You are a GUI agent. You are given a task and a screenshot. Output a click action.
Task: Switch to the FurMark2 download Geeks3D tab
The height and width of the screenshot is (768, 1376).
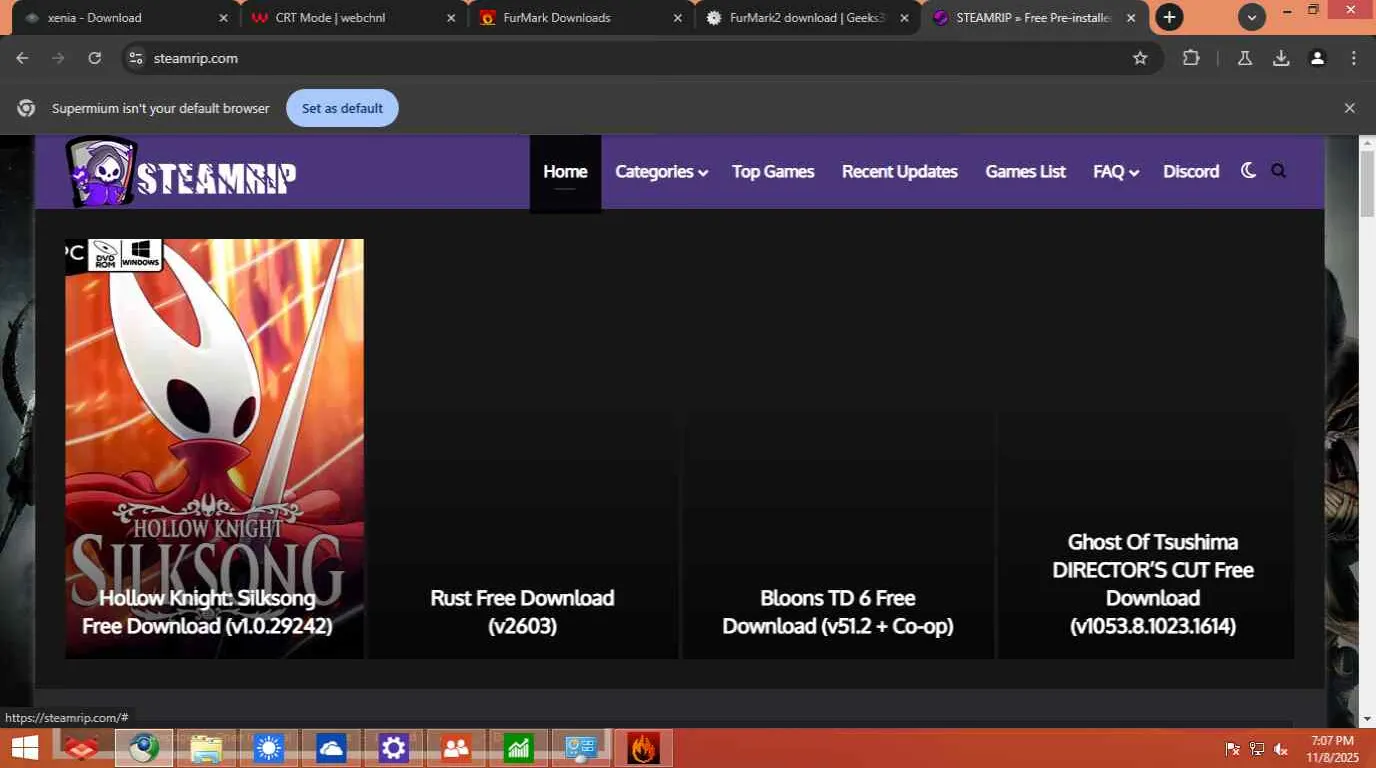[807, 18]
